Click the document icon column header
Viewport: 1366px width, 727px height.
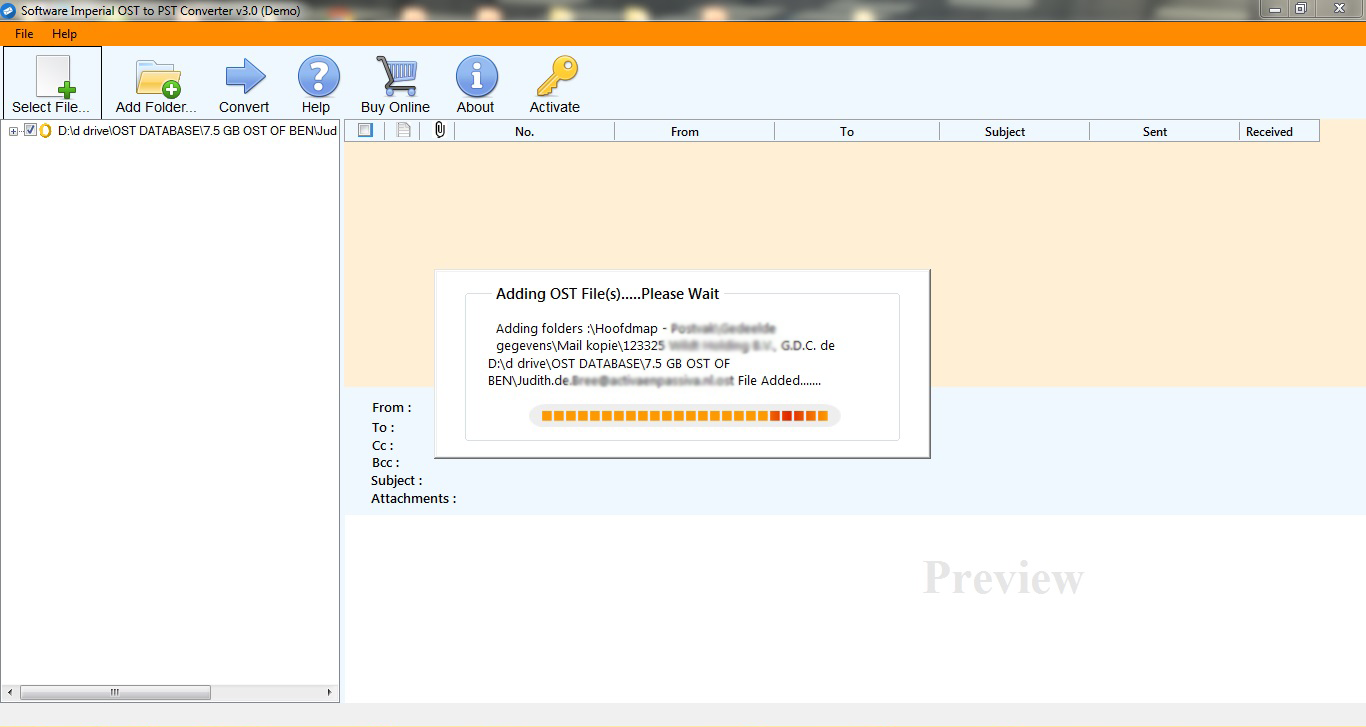tap(403, 130)
